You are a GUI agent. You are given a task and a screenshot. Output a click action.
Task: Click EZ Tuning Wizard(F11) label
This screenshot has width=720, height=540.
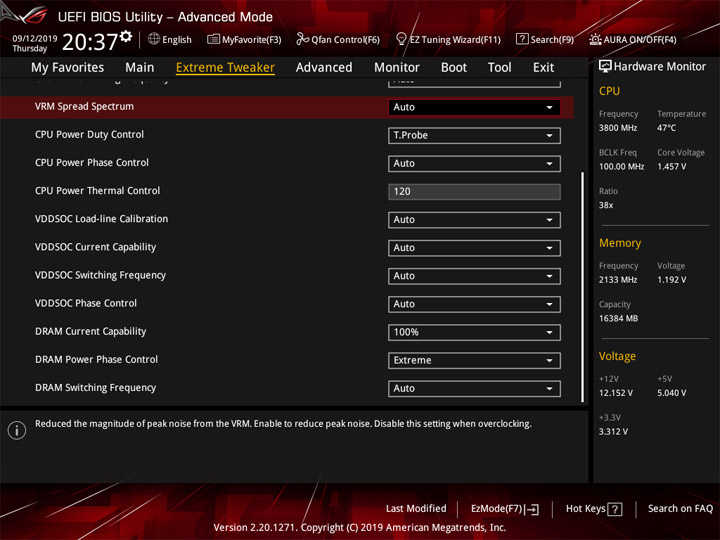[x=455, y=40]
